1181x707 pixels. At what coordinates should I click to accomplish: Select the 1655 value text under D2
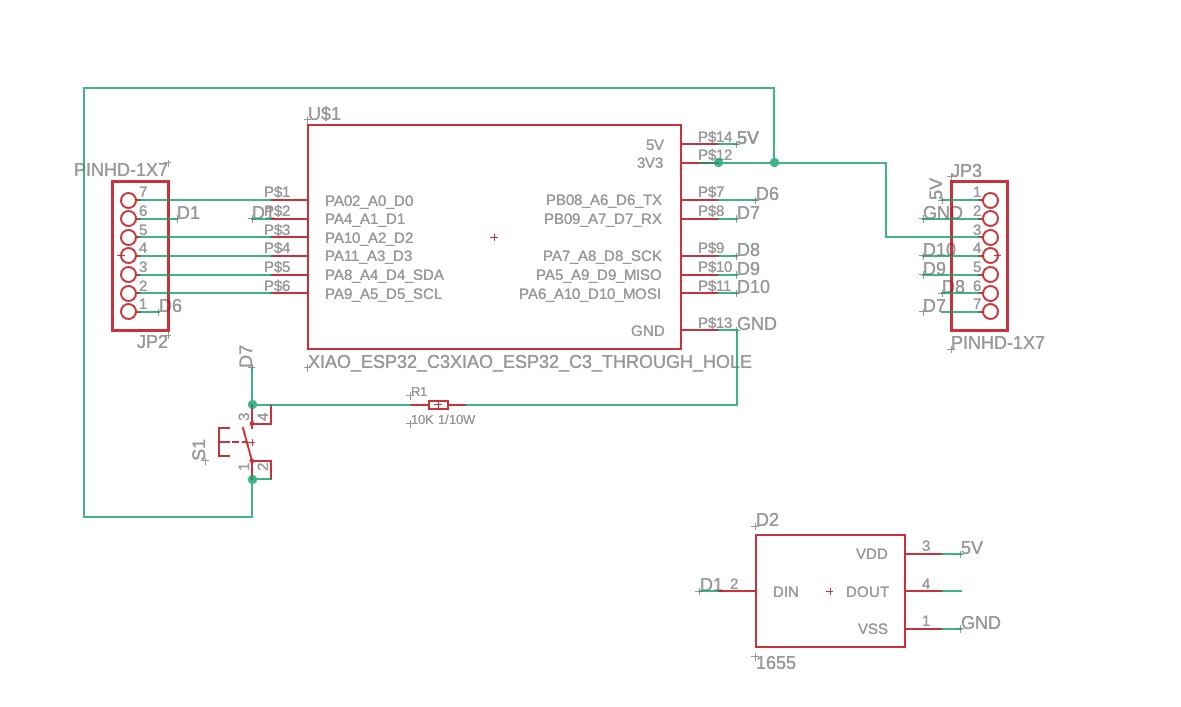tap(776, 663)
